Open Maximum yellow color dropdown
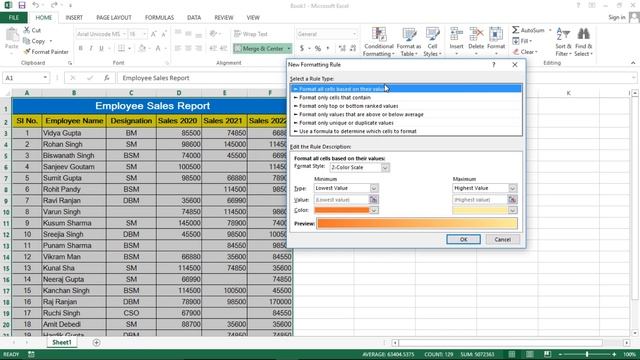 click(x=512, y=210)
